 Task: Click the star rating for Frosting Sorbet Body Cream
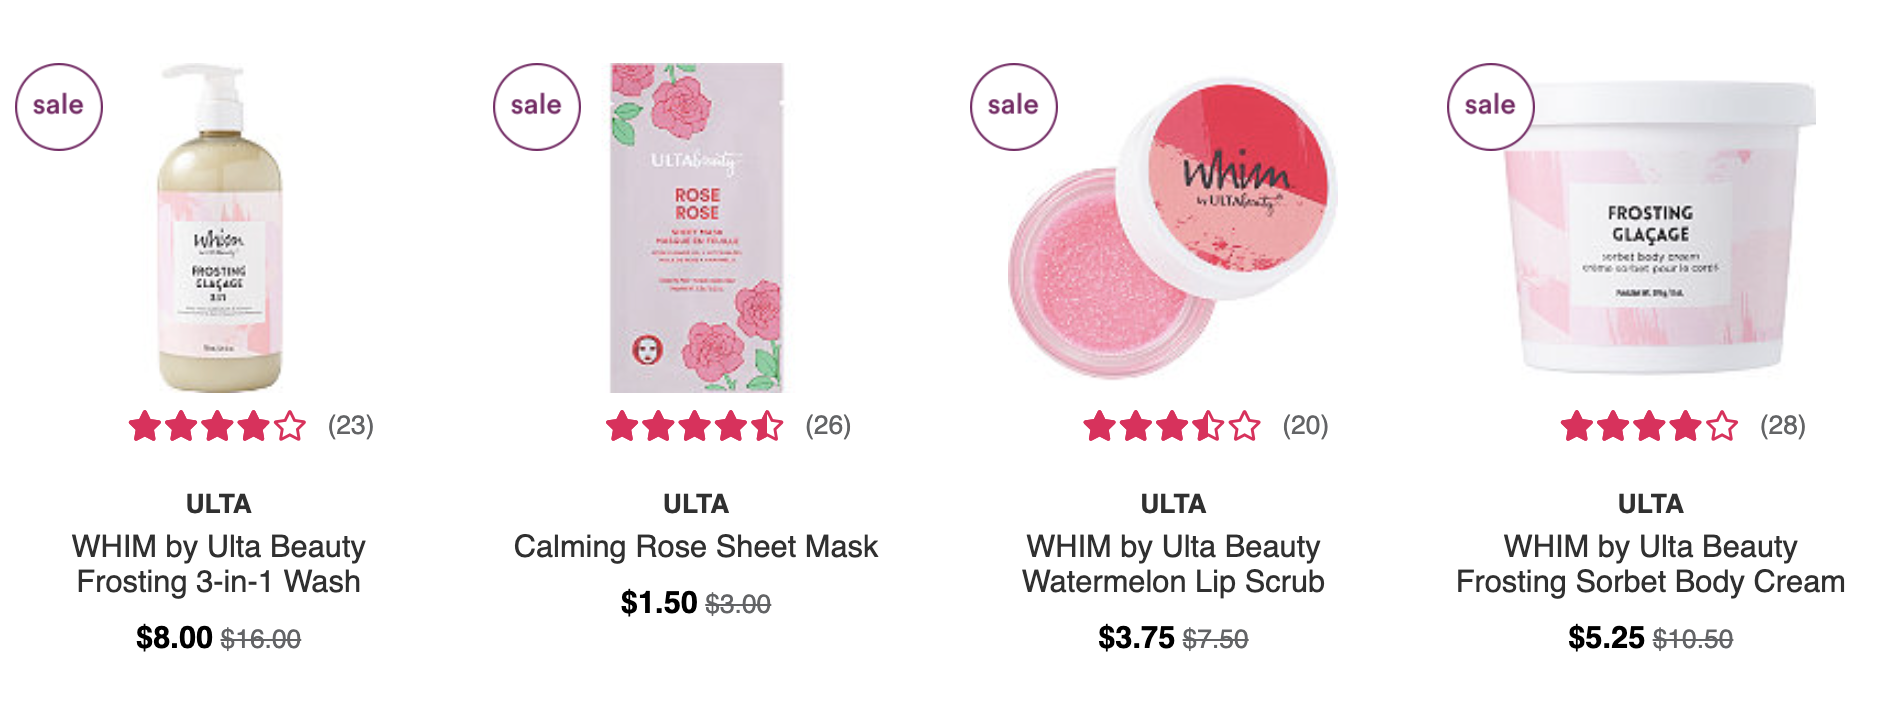click(x=1649, y=427)
